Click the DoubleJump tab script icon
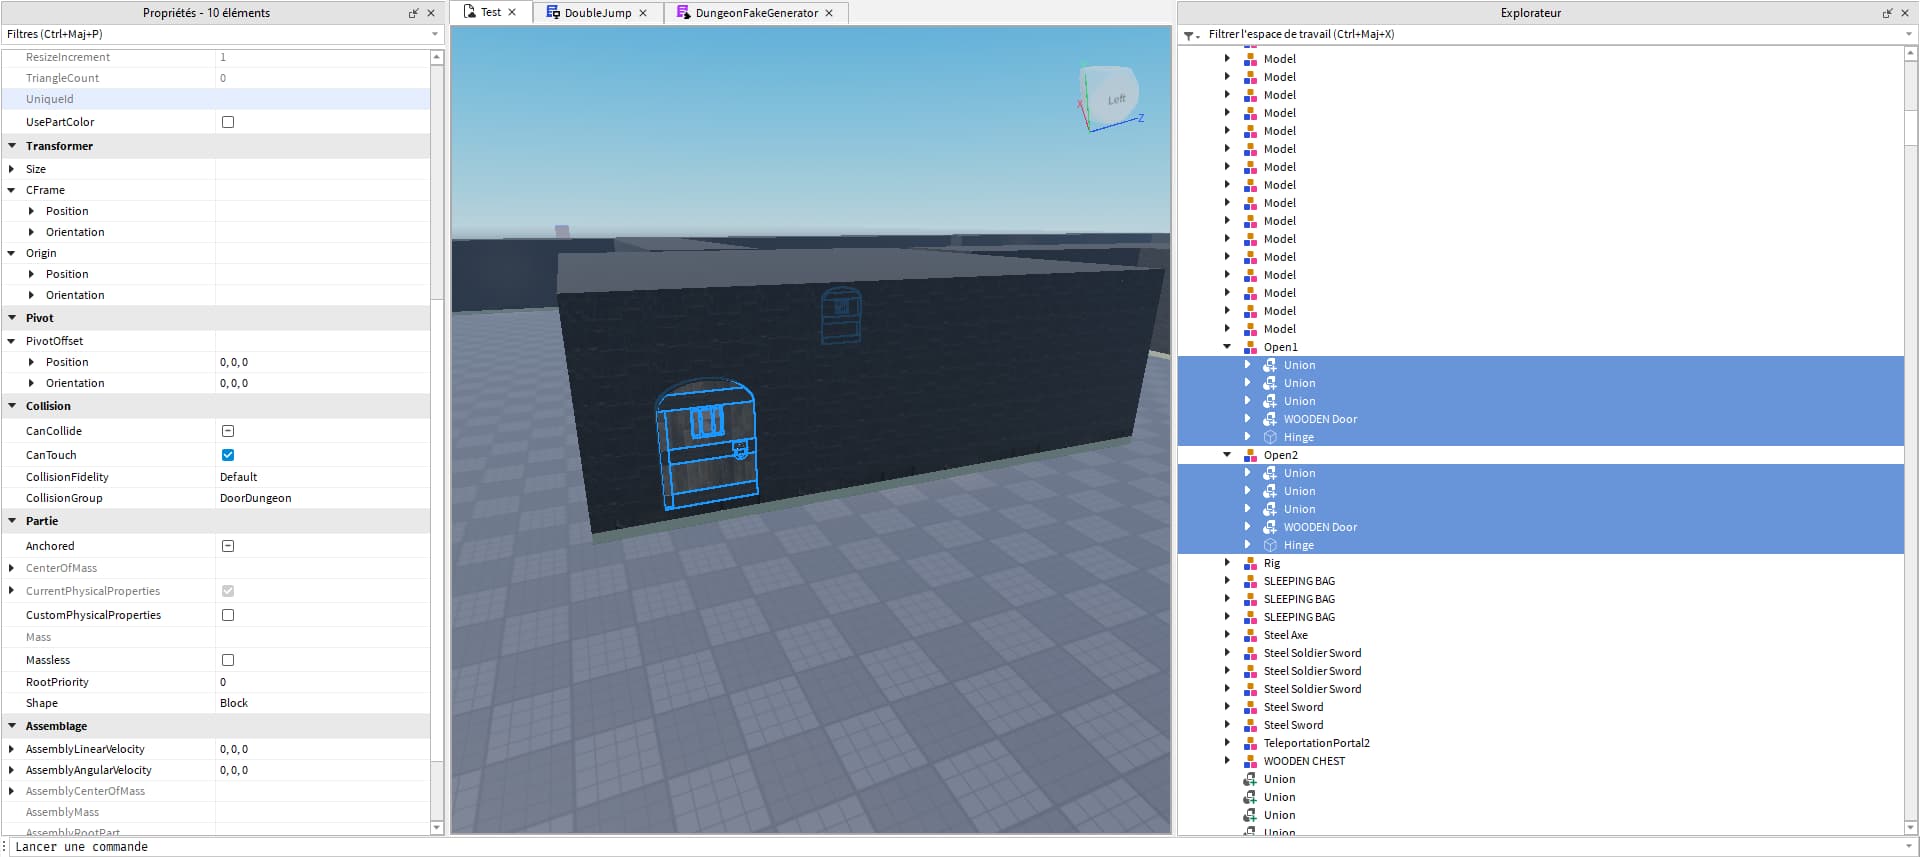 pyautogui.click(x=553, y=12)
